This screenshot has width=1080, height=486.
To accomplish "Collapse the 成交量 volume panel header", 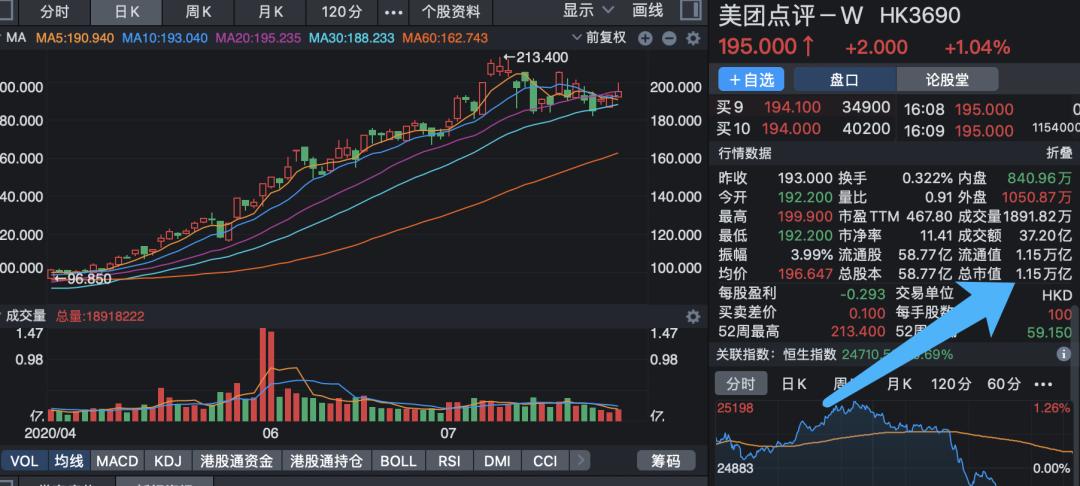I will point(2,316).
